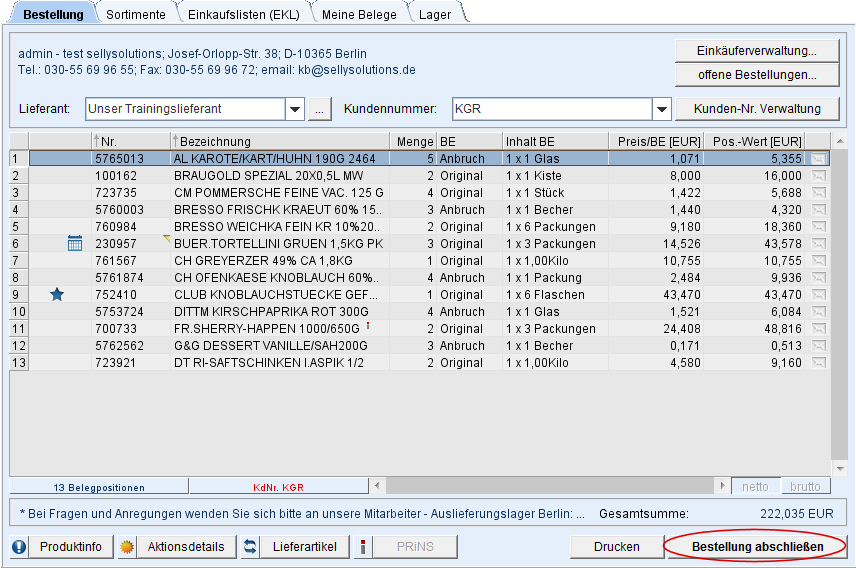Click the envelope icon in row 1
The image size is (856, 568).
(x=819, y=159)
